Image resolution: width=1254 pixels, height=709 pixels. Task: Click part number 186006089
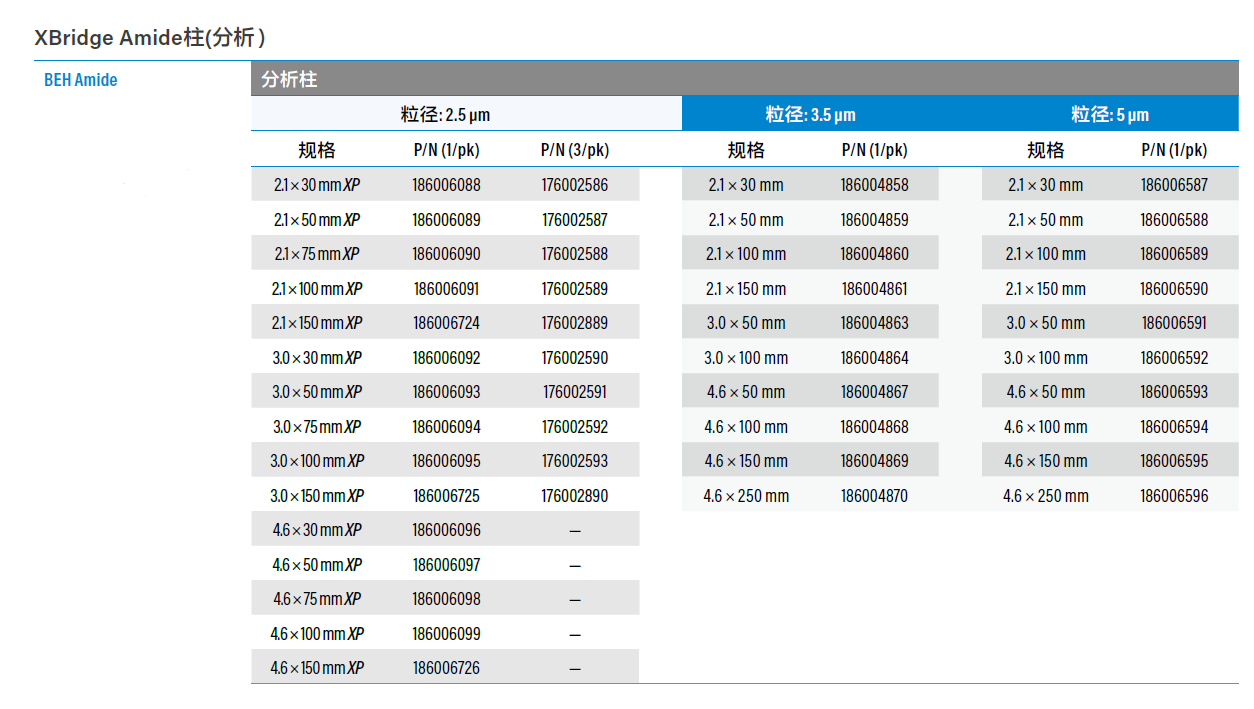[x=446, y=220]
